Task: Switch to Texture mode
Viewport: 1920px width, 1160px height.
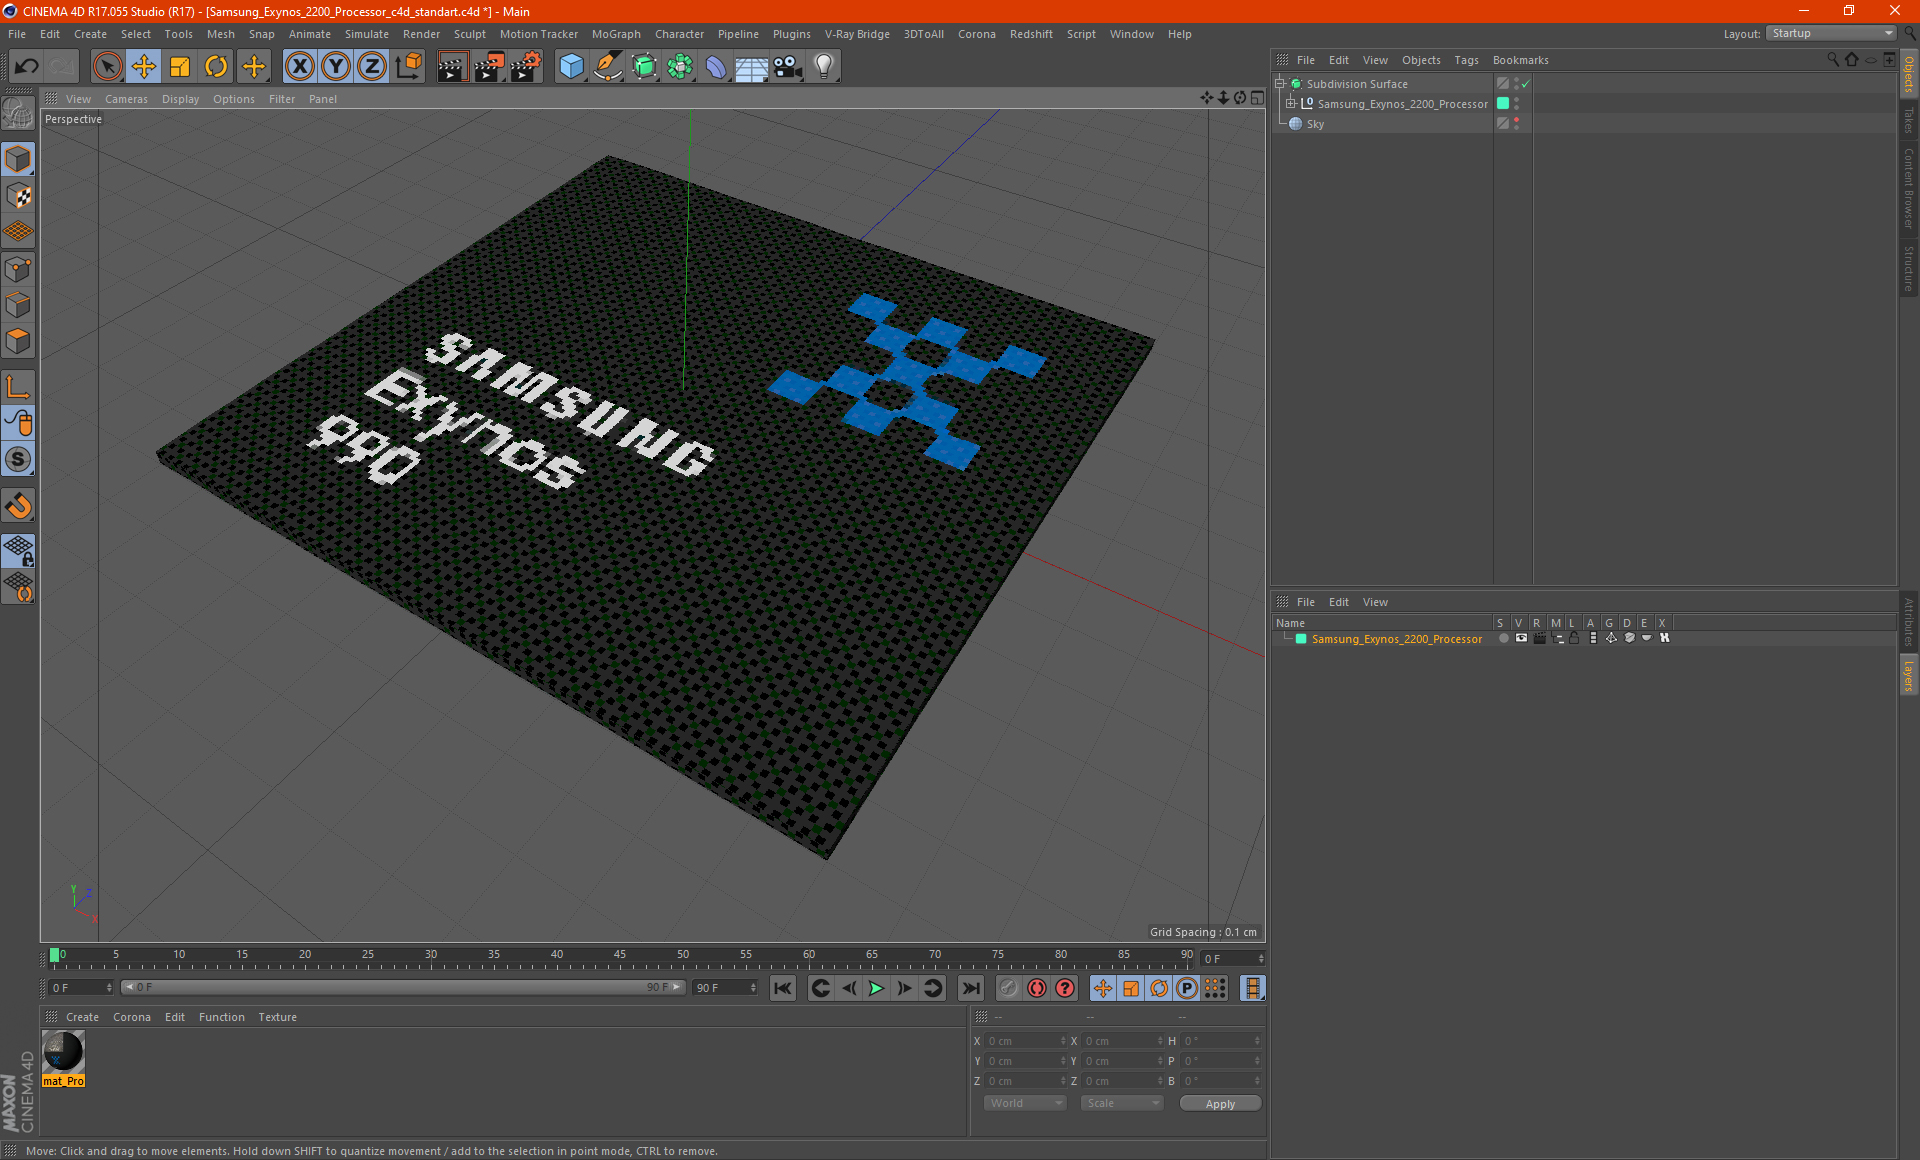Action: tap(18, 196)
